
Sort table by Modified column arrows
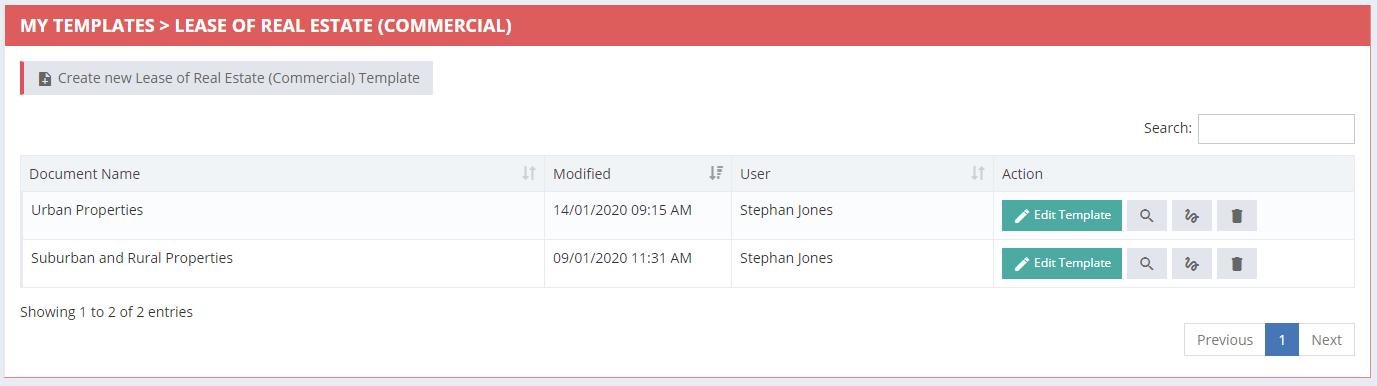(x=716, y=173)
